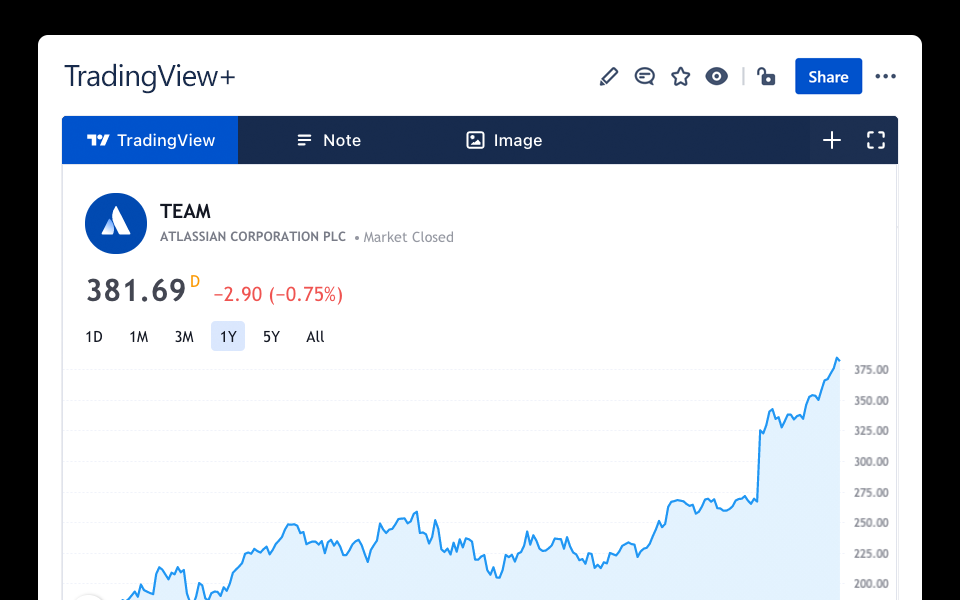Click the 381.69 stock price
Viewport: 960px width, 600px height.
coord(136,291)
